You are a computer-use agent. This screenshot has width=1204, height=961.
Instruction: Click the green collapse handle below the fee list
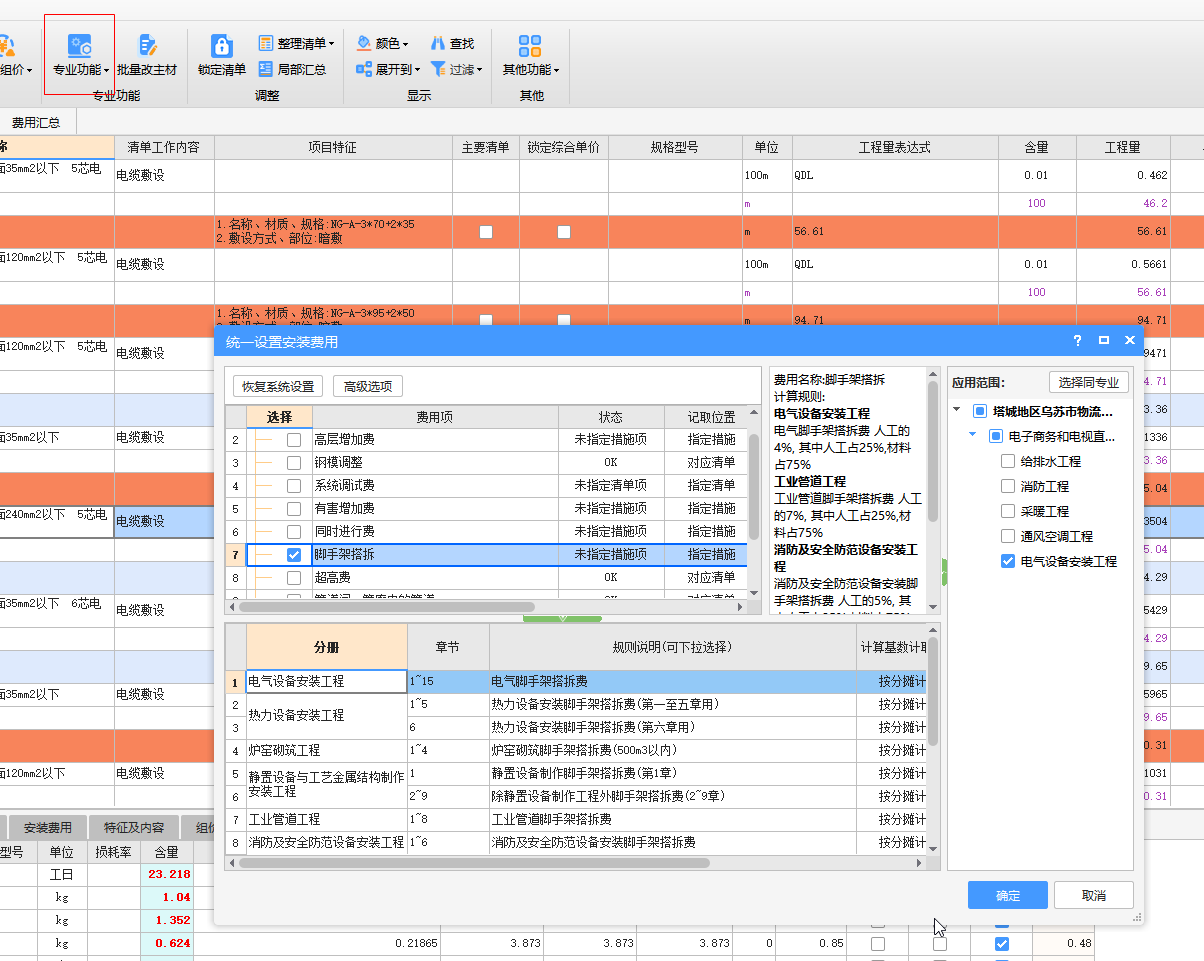(x=562, y=618)
